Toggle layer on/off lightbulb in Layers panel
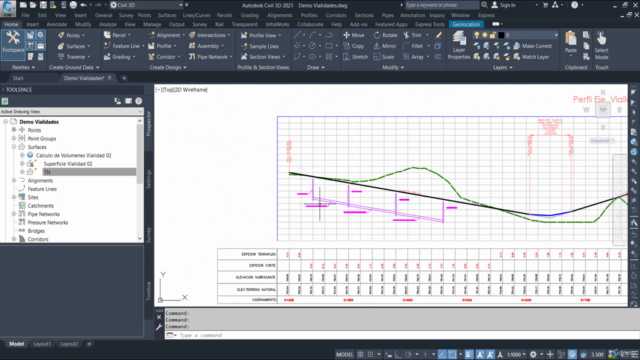Image resolution: width=640 pixels, height=360 pixels. pyautogui.click(x=477, y=35)
